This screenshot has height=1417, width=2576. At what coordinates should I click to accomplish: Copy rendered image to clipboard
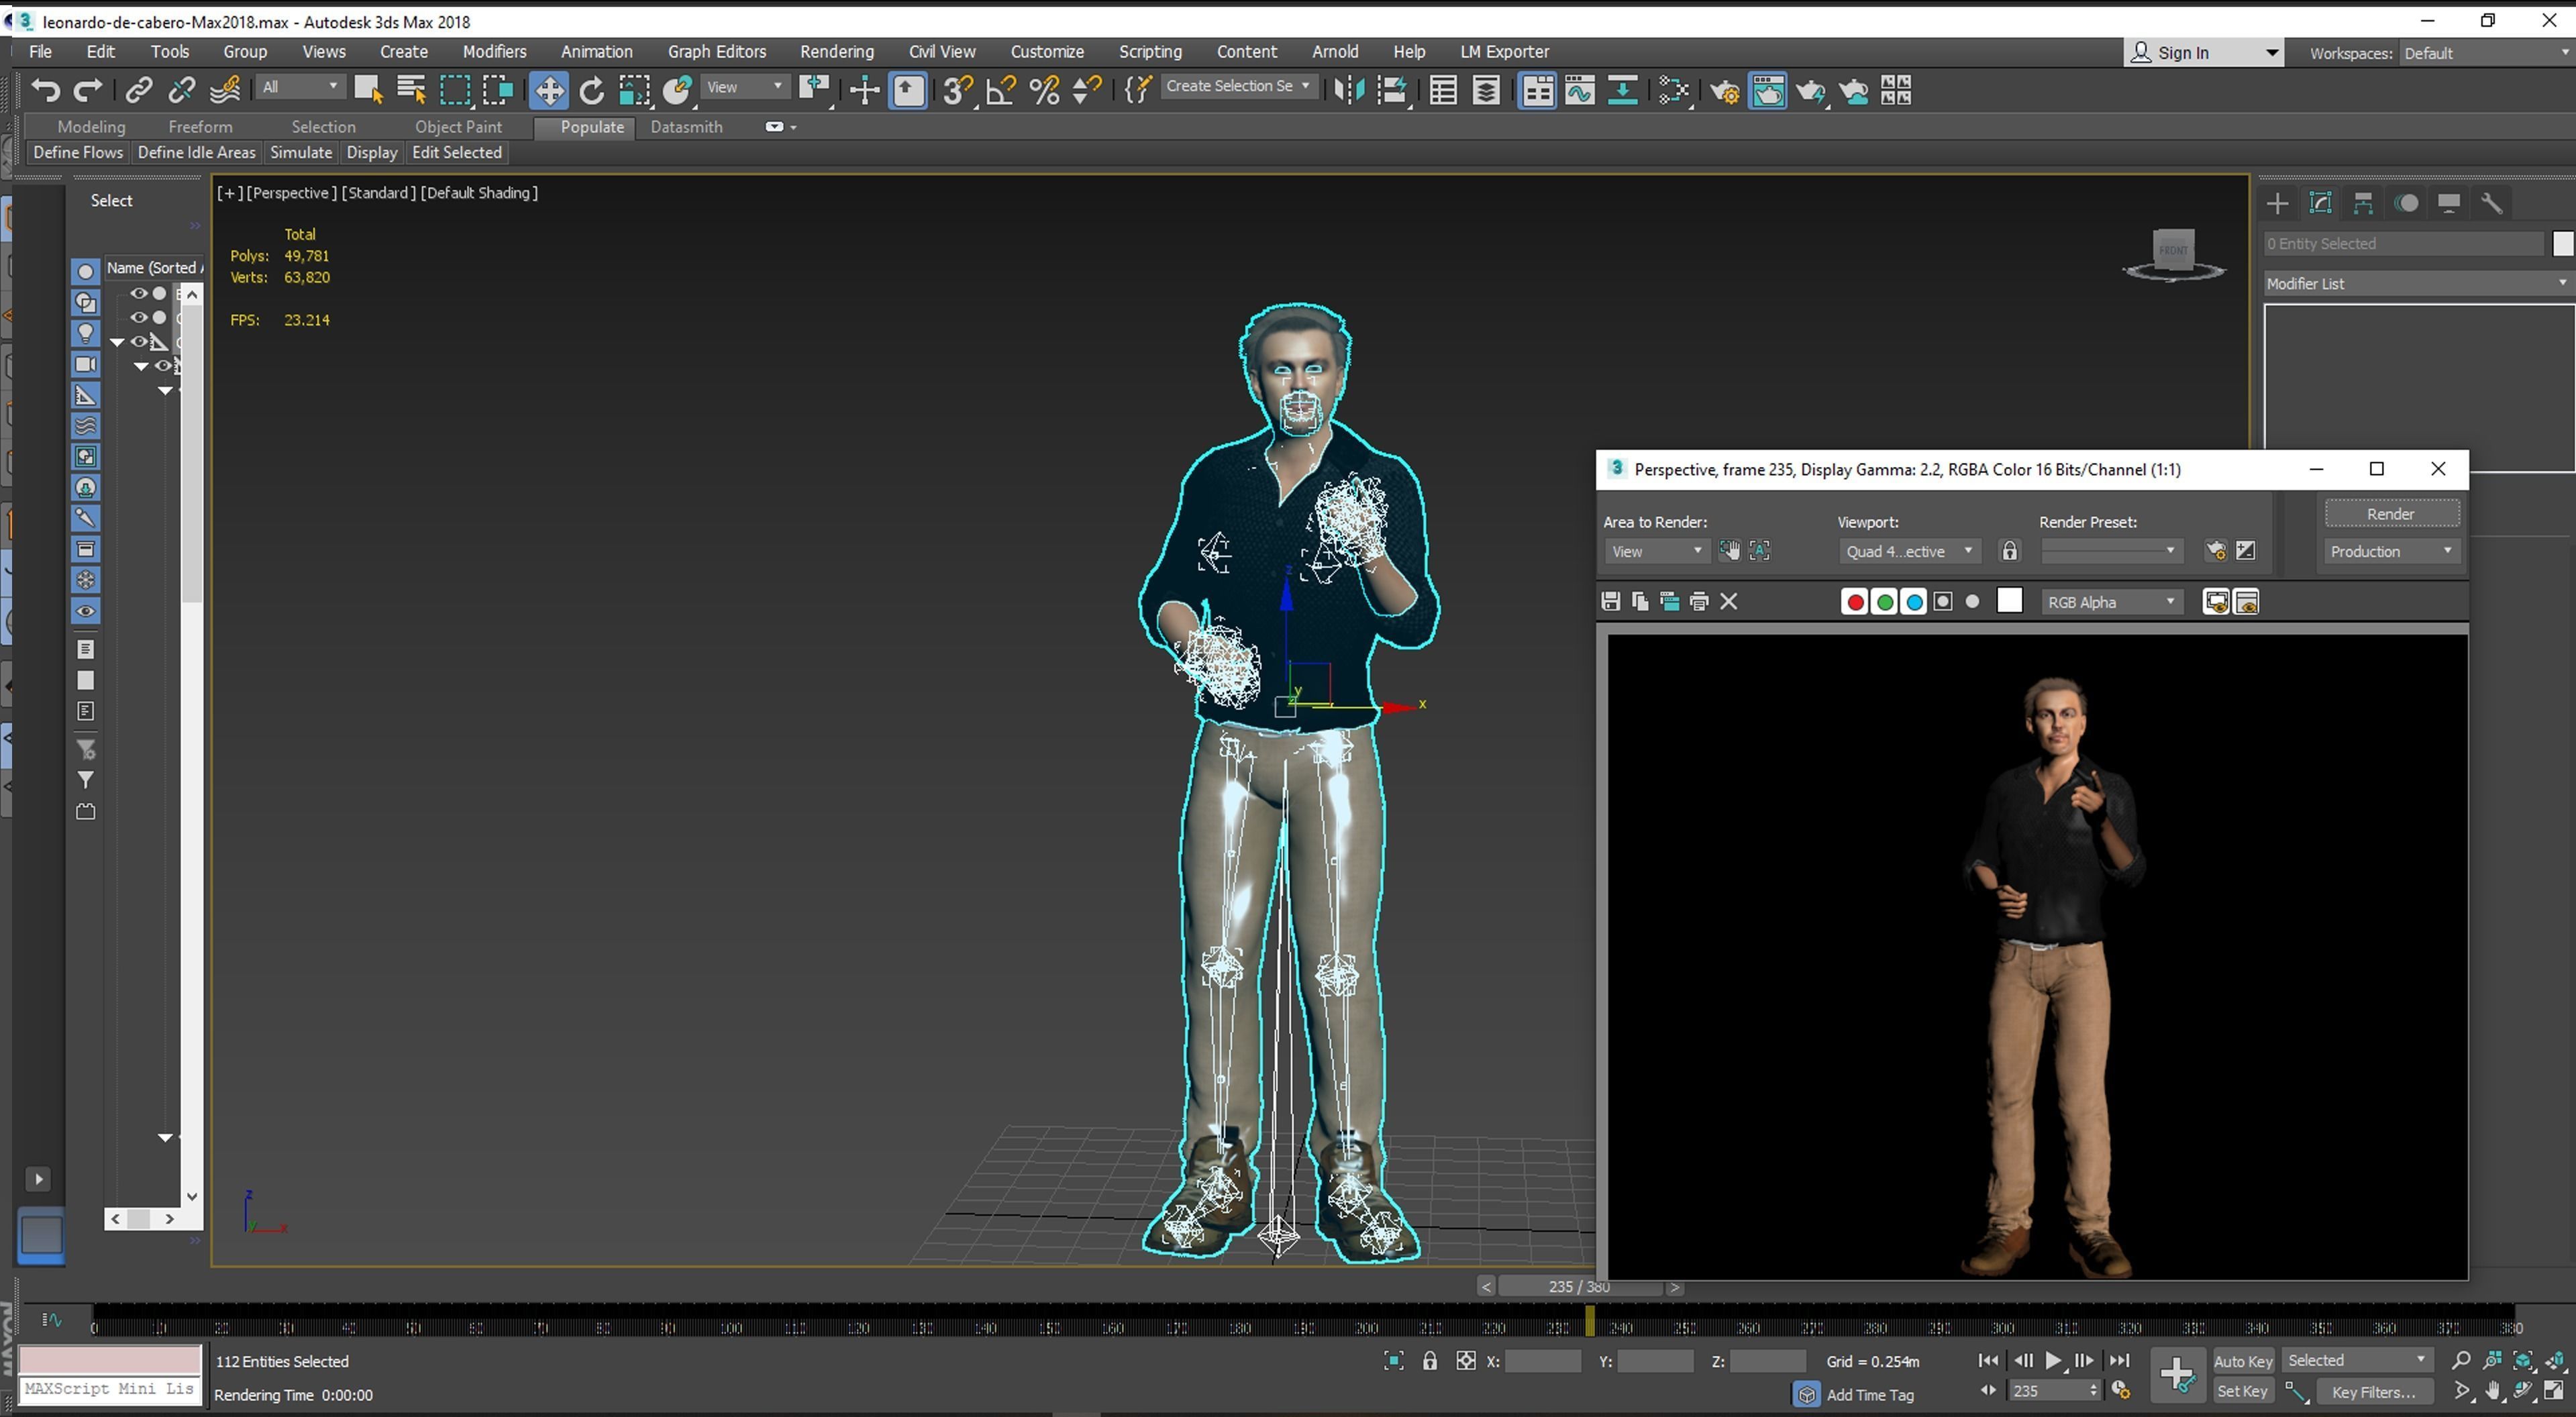pyautogui.click(x=1640, y=601)
